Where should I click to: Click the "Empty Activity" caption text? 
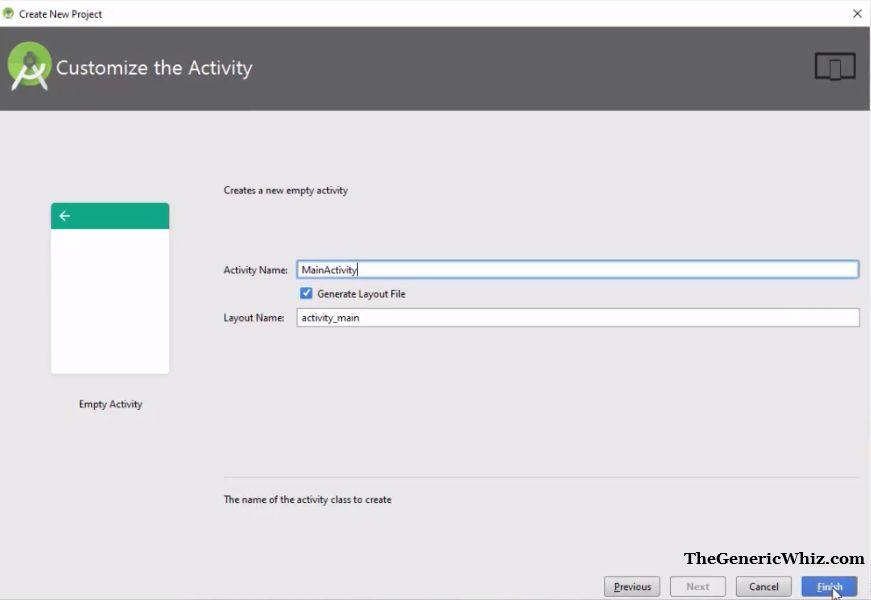point(111,404)
